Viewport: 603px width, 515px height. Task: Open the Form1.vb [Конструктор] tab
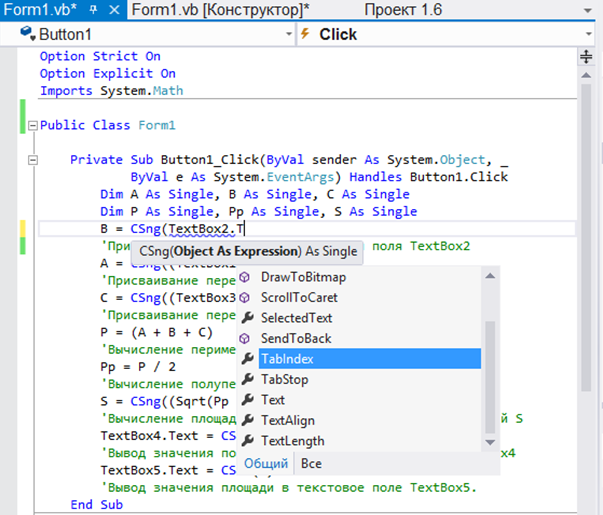click(220, 10)
